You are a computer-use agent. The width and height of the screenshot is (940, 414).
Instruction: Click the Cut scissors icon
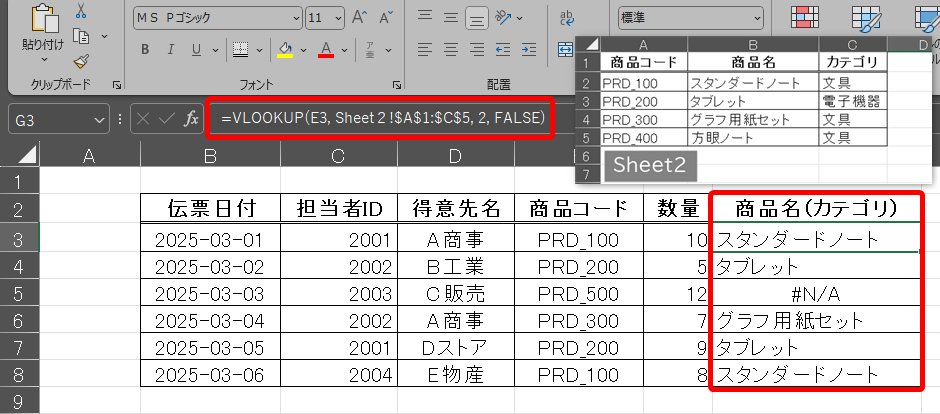(x=81, y=9)
